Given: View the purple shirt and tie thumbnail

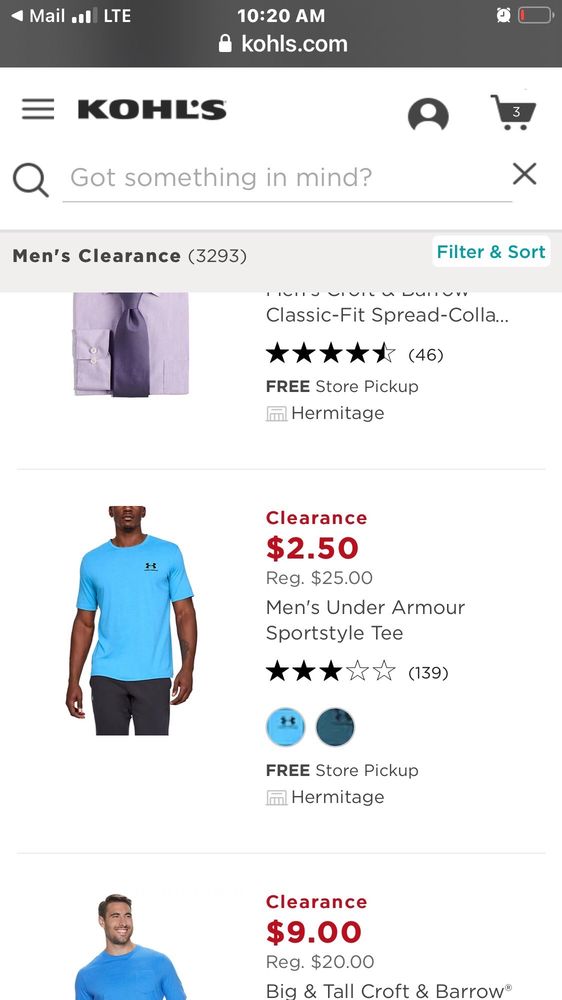Looking at the screenshot, I should (131, 344).
